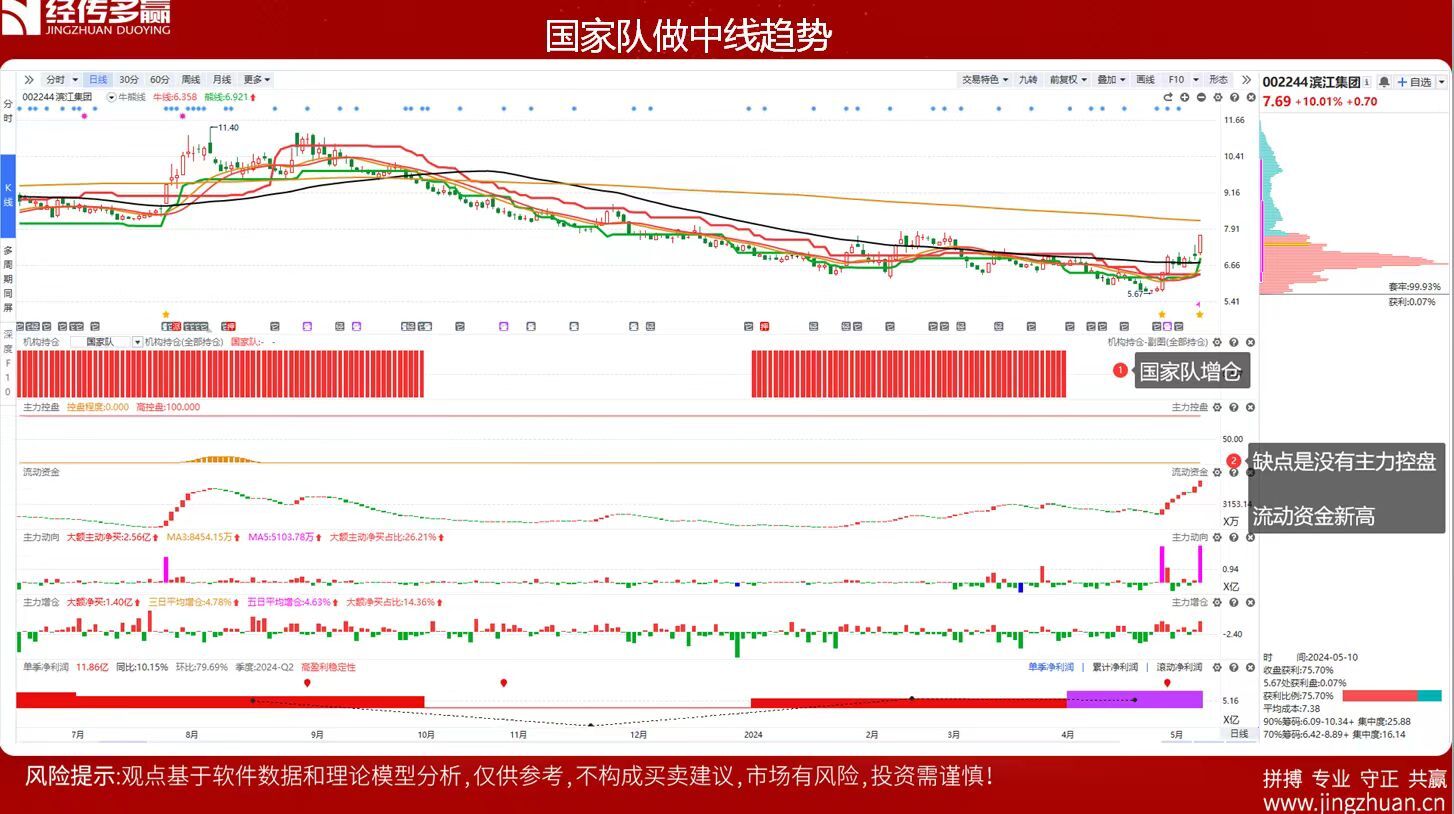Add stock via 自选 button
The height and width of the screenshot is (814, 1454).
click(x=1414, y=82)
